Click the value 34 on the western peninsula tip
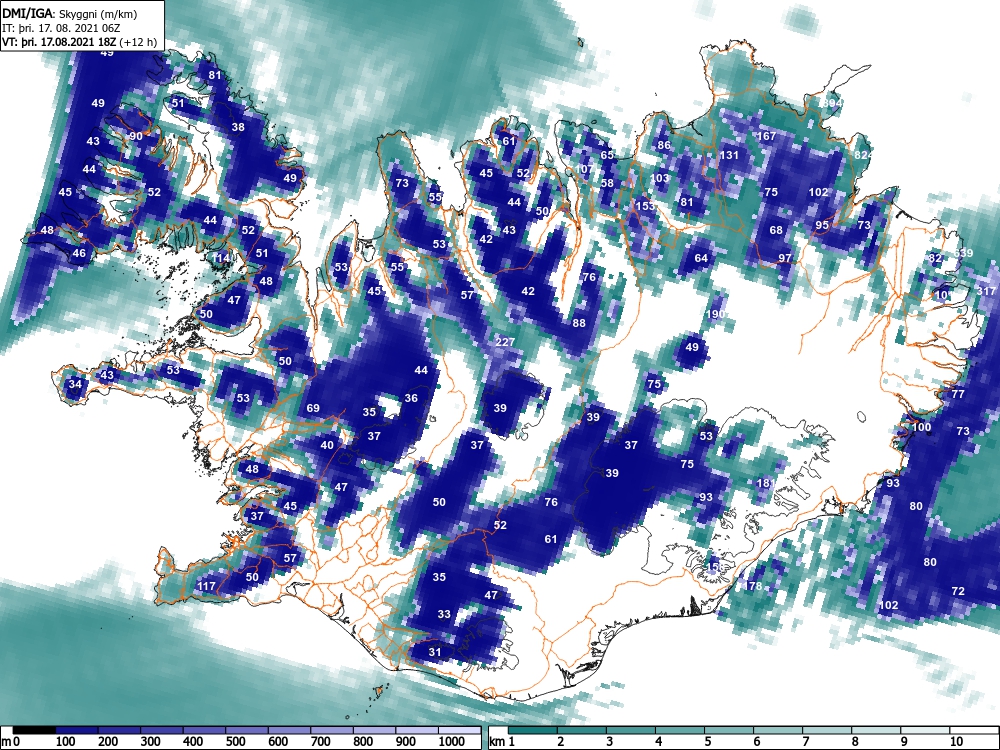 point(75,384)
